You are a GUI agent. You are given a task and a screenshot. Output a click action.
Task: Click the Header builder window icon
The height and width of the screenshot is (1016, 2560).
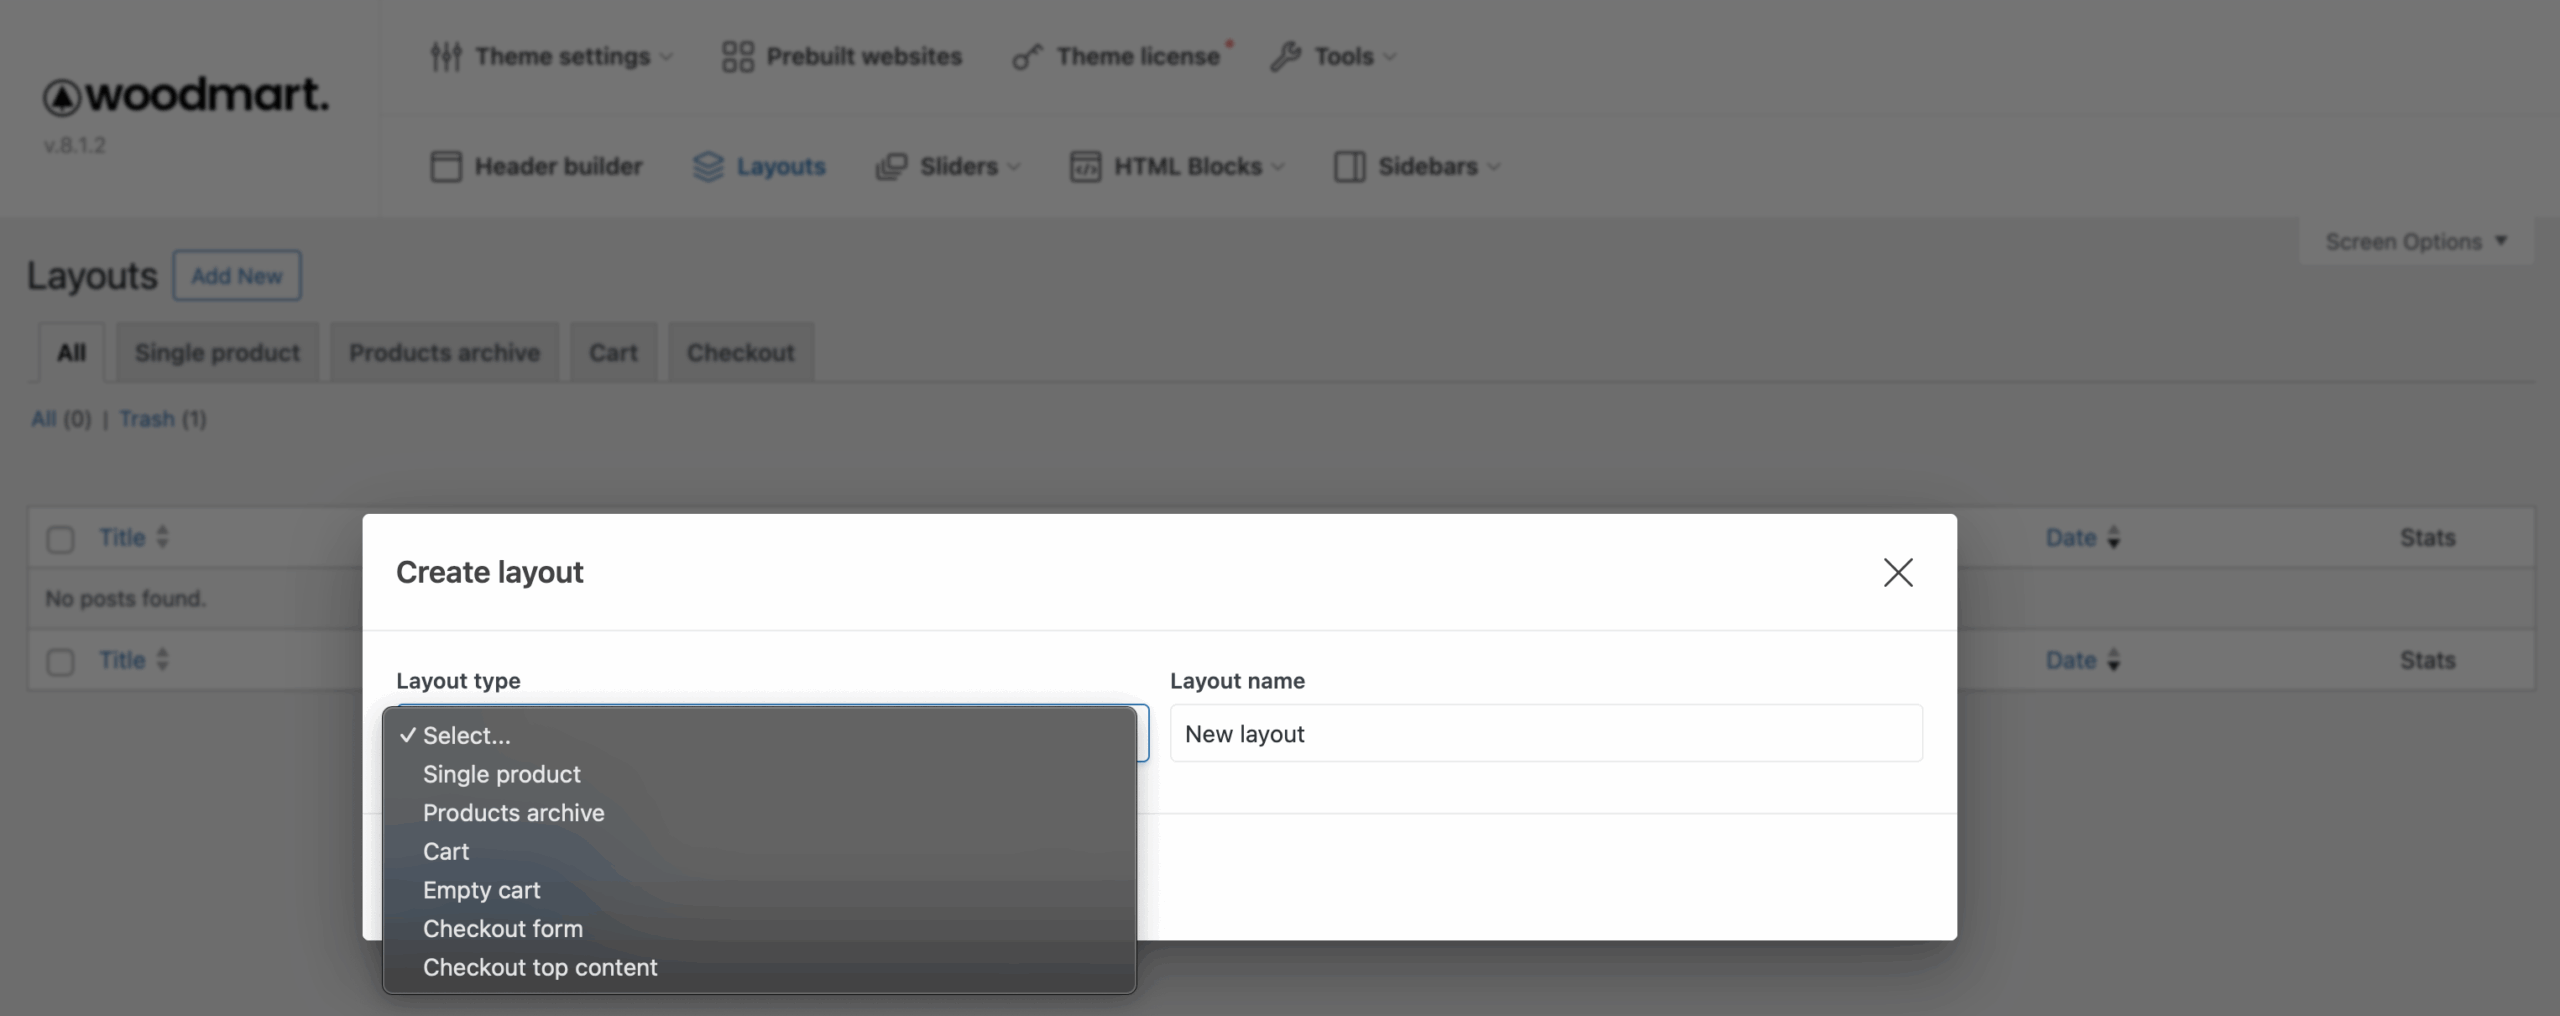click(446, 167)
